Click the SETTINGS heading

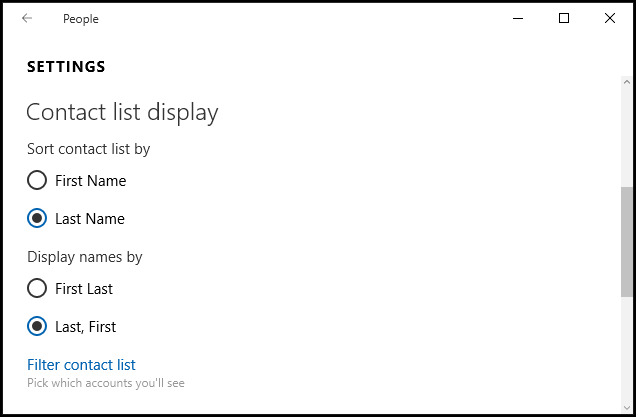[x=66, y=67]
